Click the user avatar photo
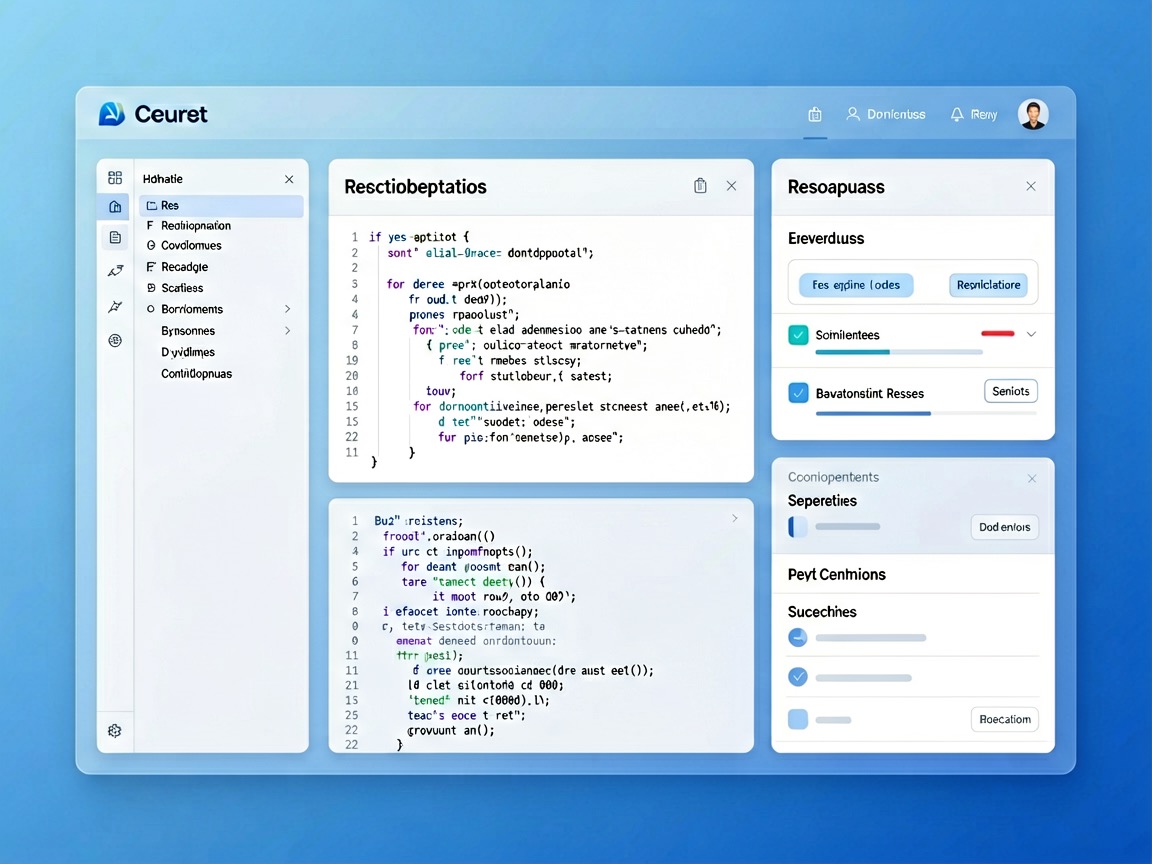Viewport: 1152px width, 864px height. coord(1033,115)
